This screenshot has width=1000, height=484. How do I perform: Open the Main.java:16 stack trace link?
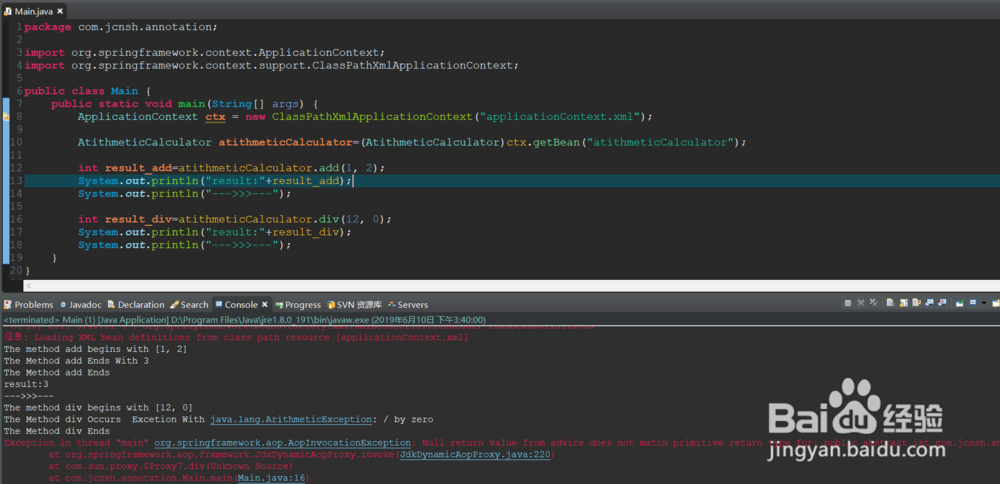click(x=271, y=478)
